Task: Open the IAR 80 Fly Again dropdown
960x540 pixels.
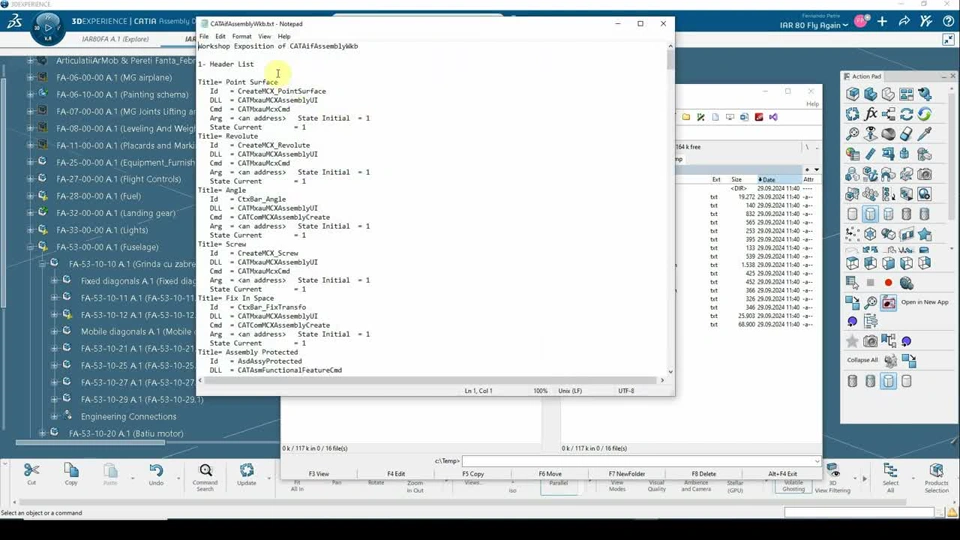Action: click(814, 25)
